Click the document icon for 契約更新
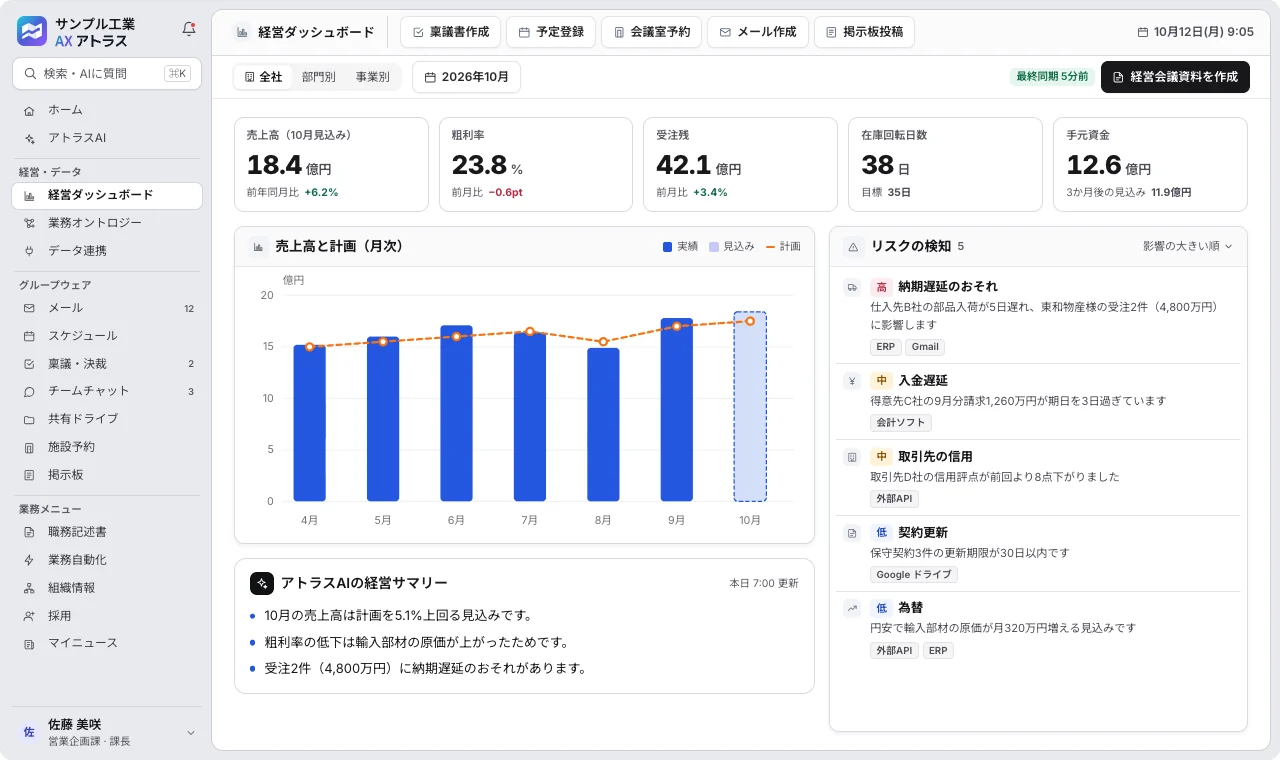Image resolution: width=1280 pixels, height=761 pixels. point(852,533)
